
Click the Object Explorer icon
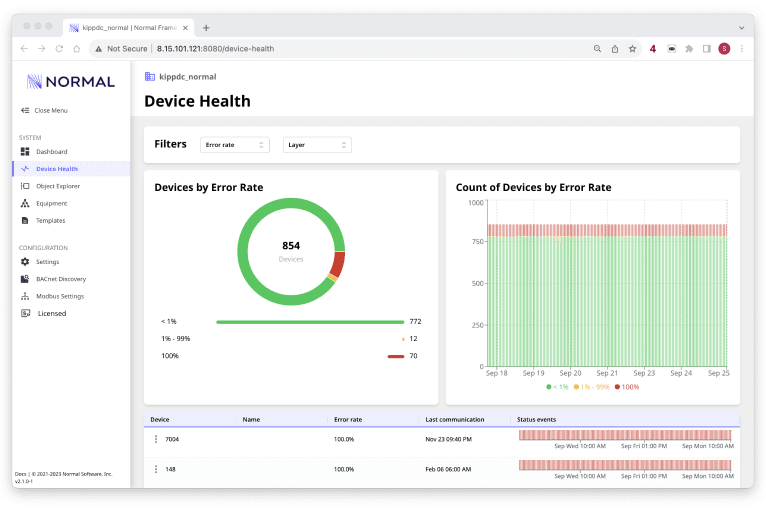click(x=25, y=186)
